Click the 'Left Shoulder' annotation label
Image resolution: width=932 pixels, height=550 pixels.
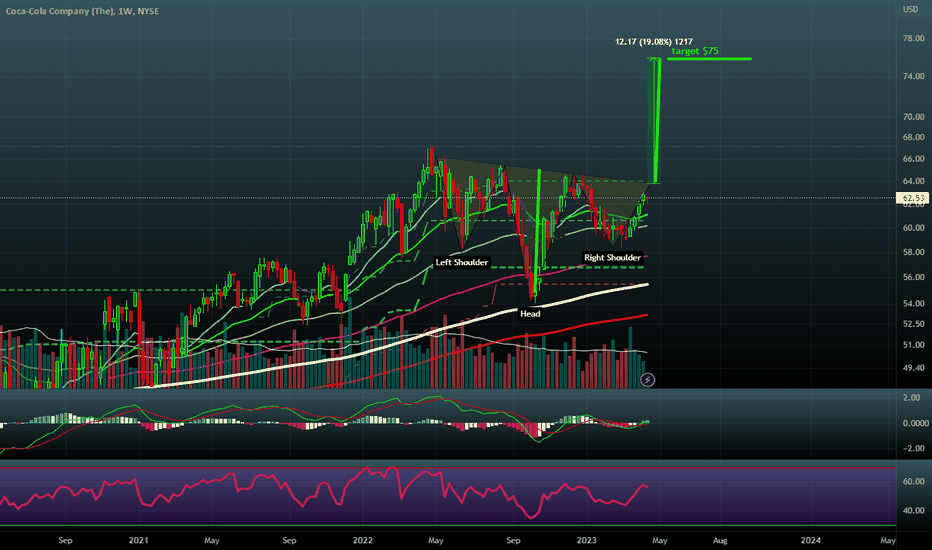[461, 262]
